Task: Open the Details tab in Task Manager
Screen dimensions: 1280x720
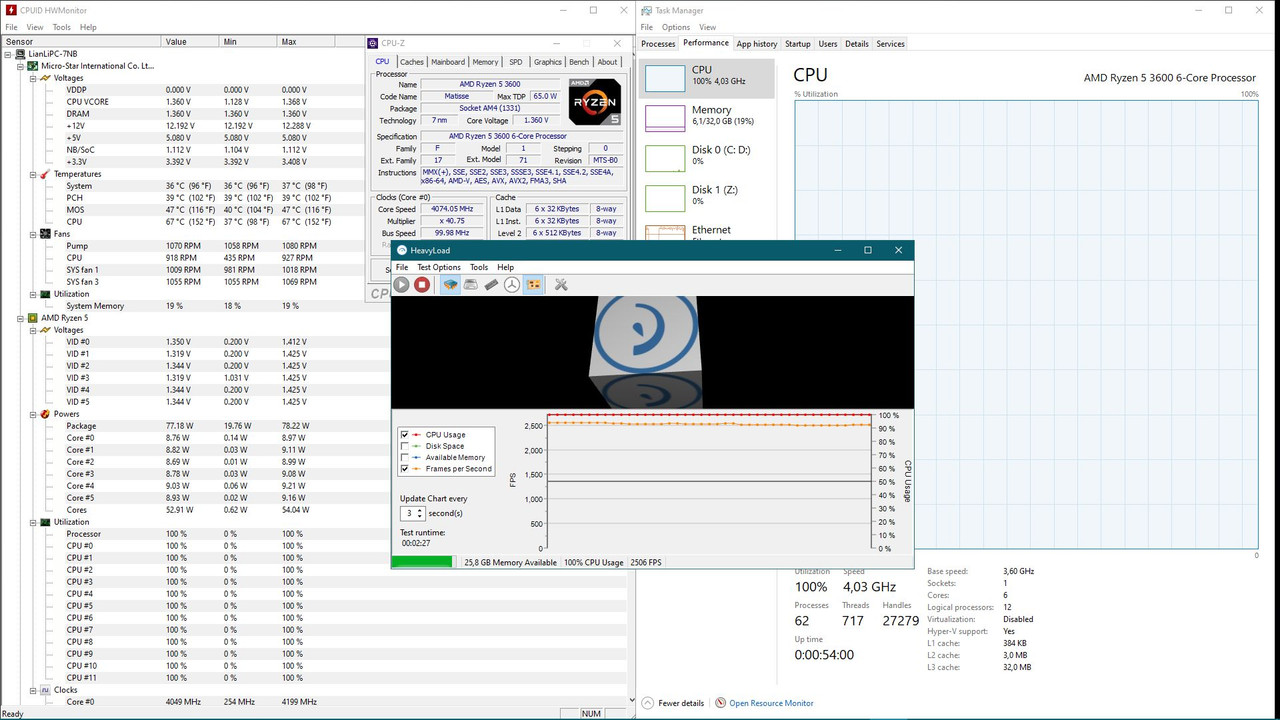Action: coord(857,44)
